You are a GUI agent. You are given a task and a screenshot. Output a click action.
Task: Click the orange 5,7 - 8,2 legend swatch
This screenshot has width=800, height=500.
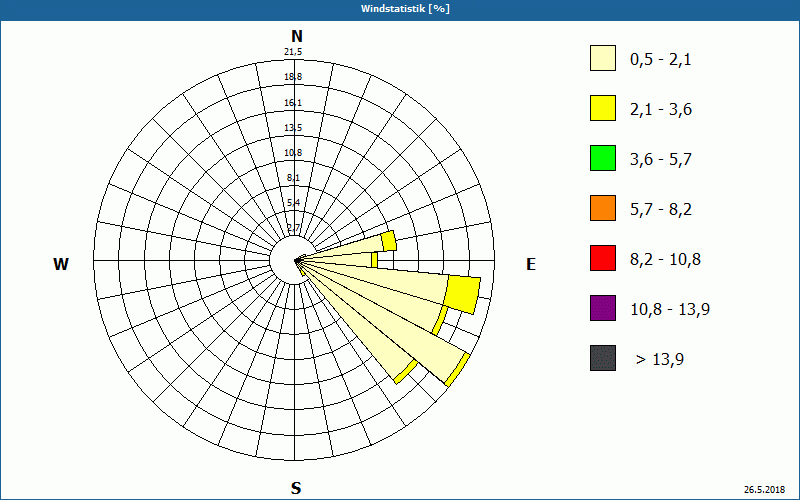pos(603,208)
